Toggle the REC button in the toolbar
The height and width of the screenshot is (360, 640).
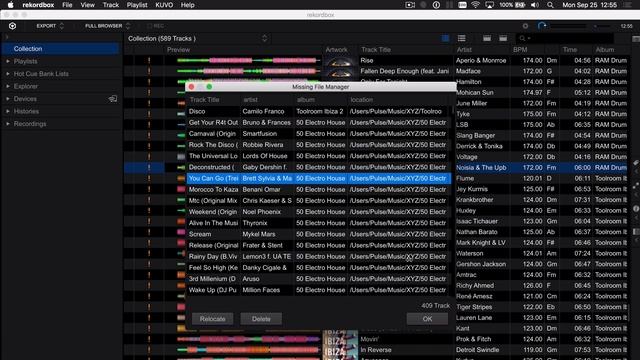click(155, 26)
